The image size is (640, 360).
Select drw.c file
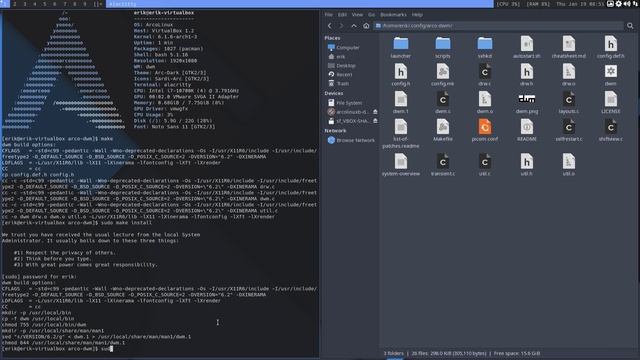(x=484, y=75)
